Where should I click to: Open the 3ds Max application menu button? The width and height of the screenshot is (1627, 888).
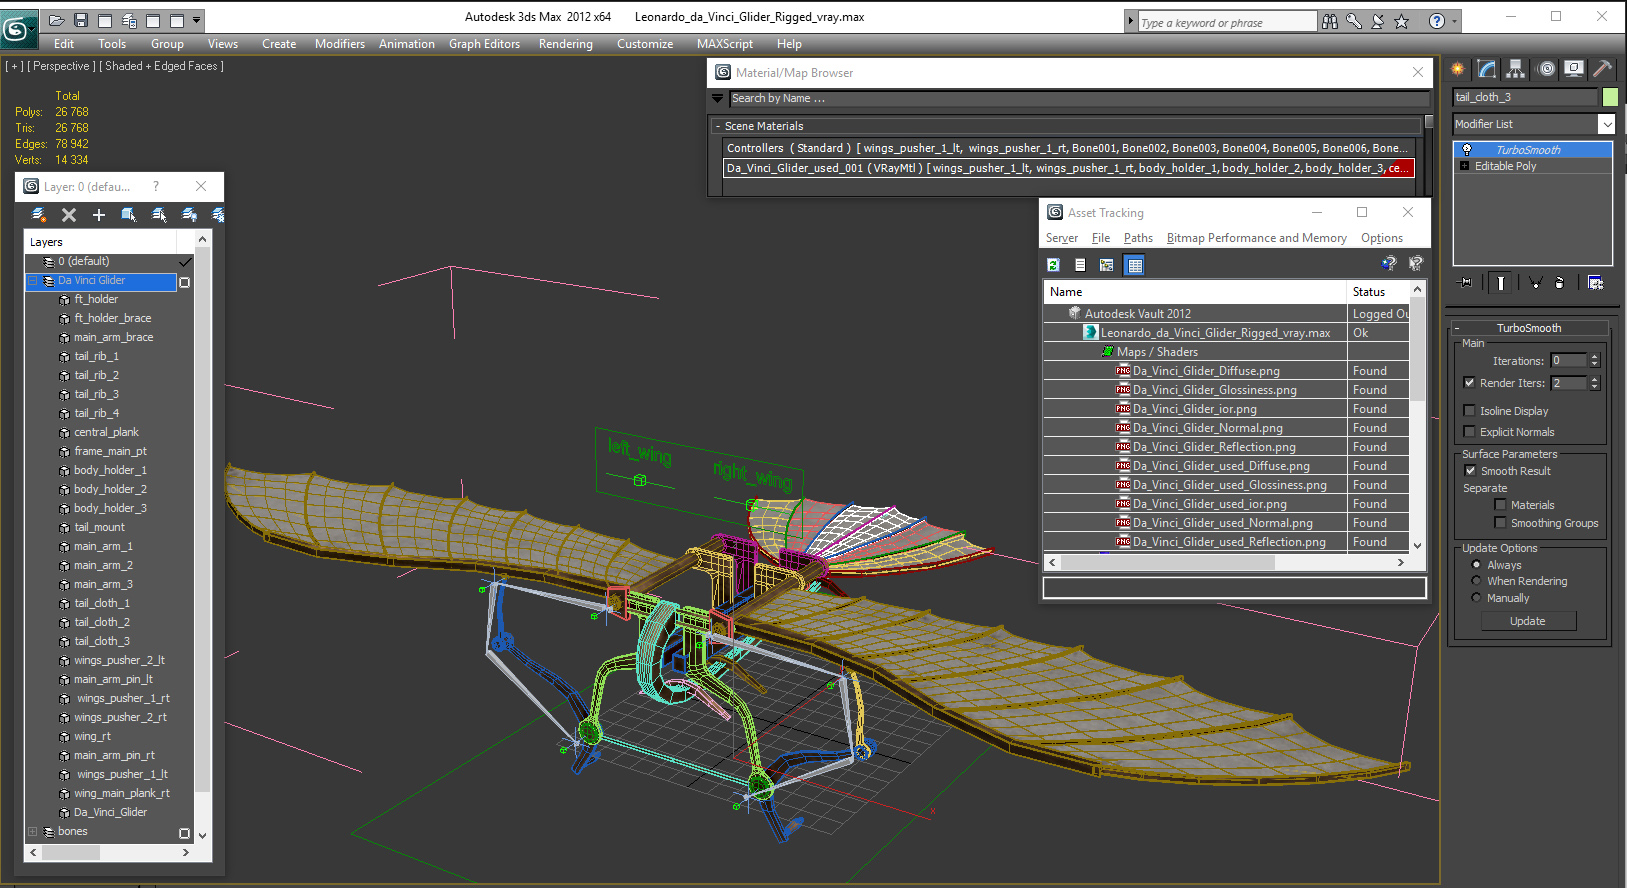click(x=18, y=27)
